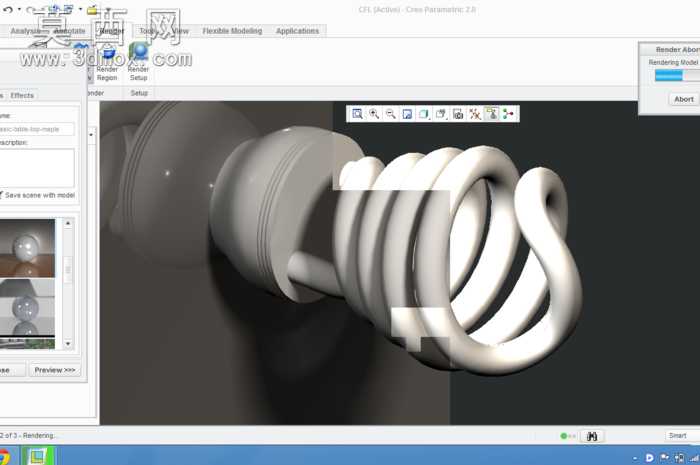Switch to the Render ribbon tab
The width and height of the screenshot is (700, 465).
pyautogui.click(x=112, y=31)
